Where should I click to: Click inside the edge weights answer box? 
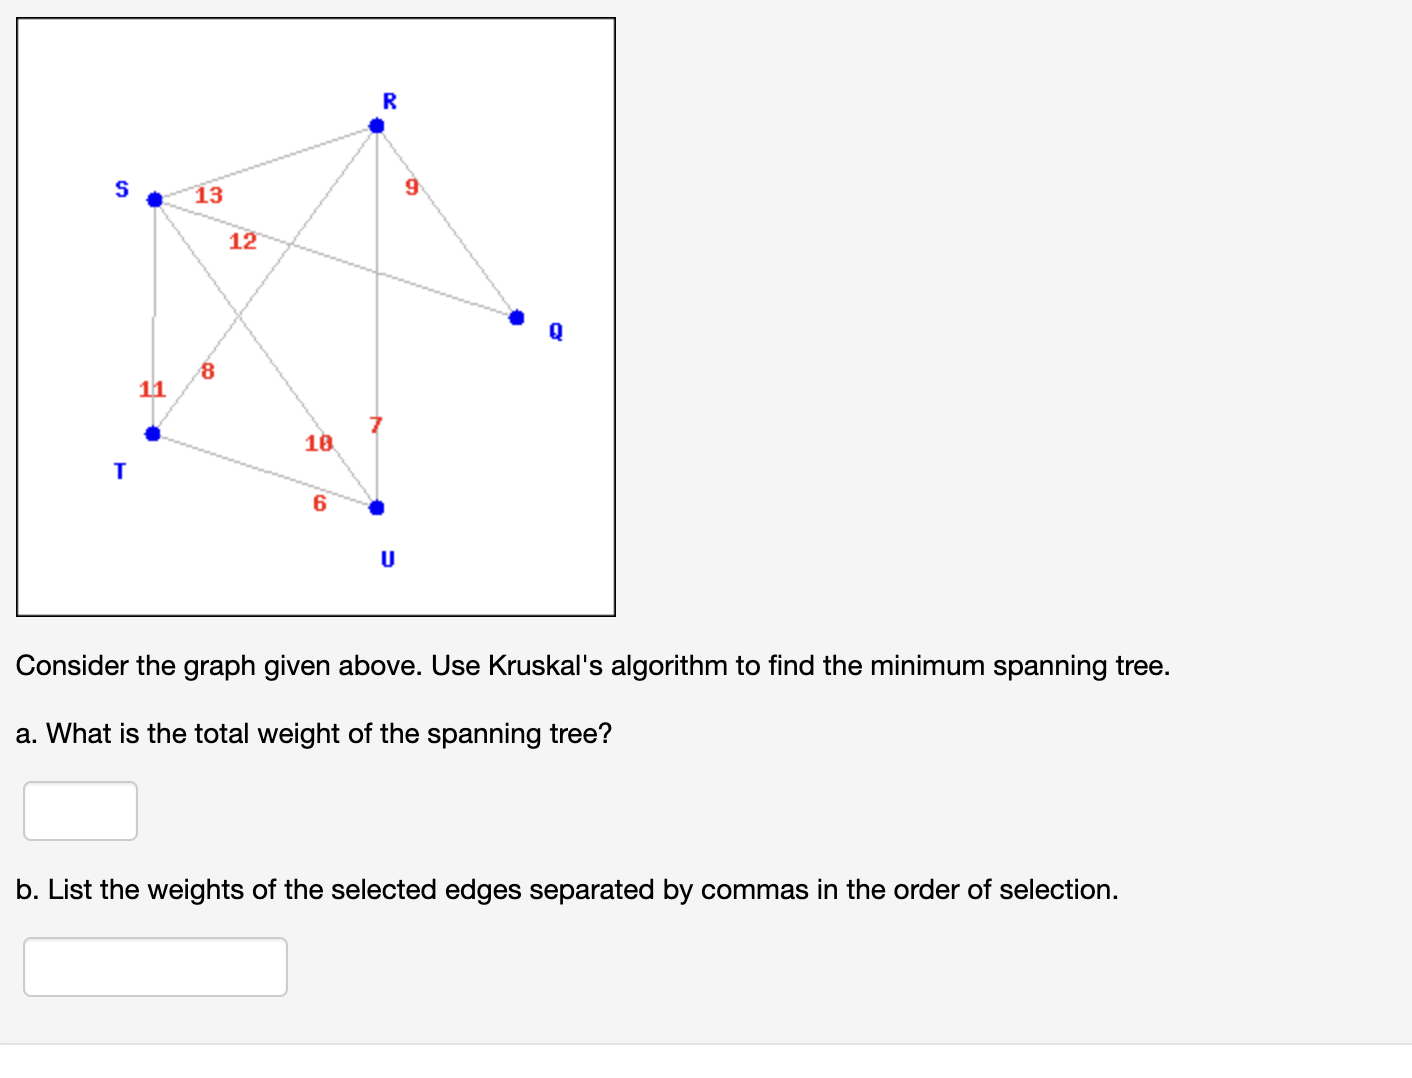pos(154,966)
